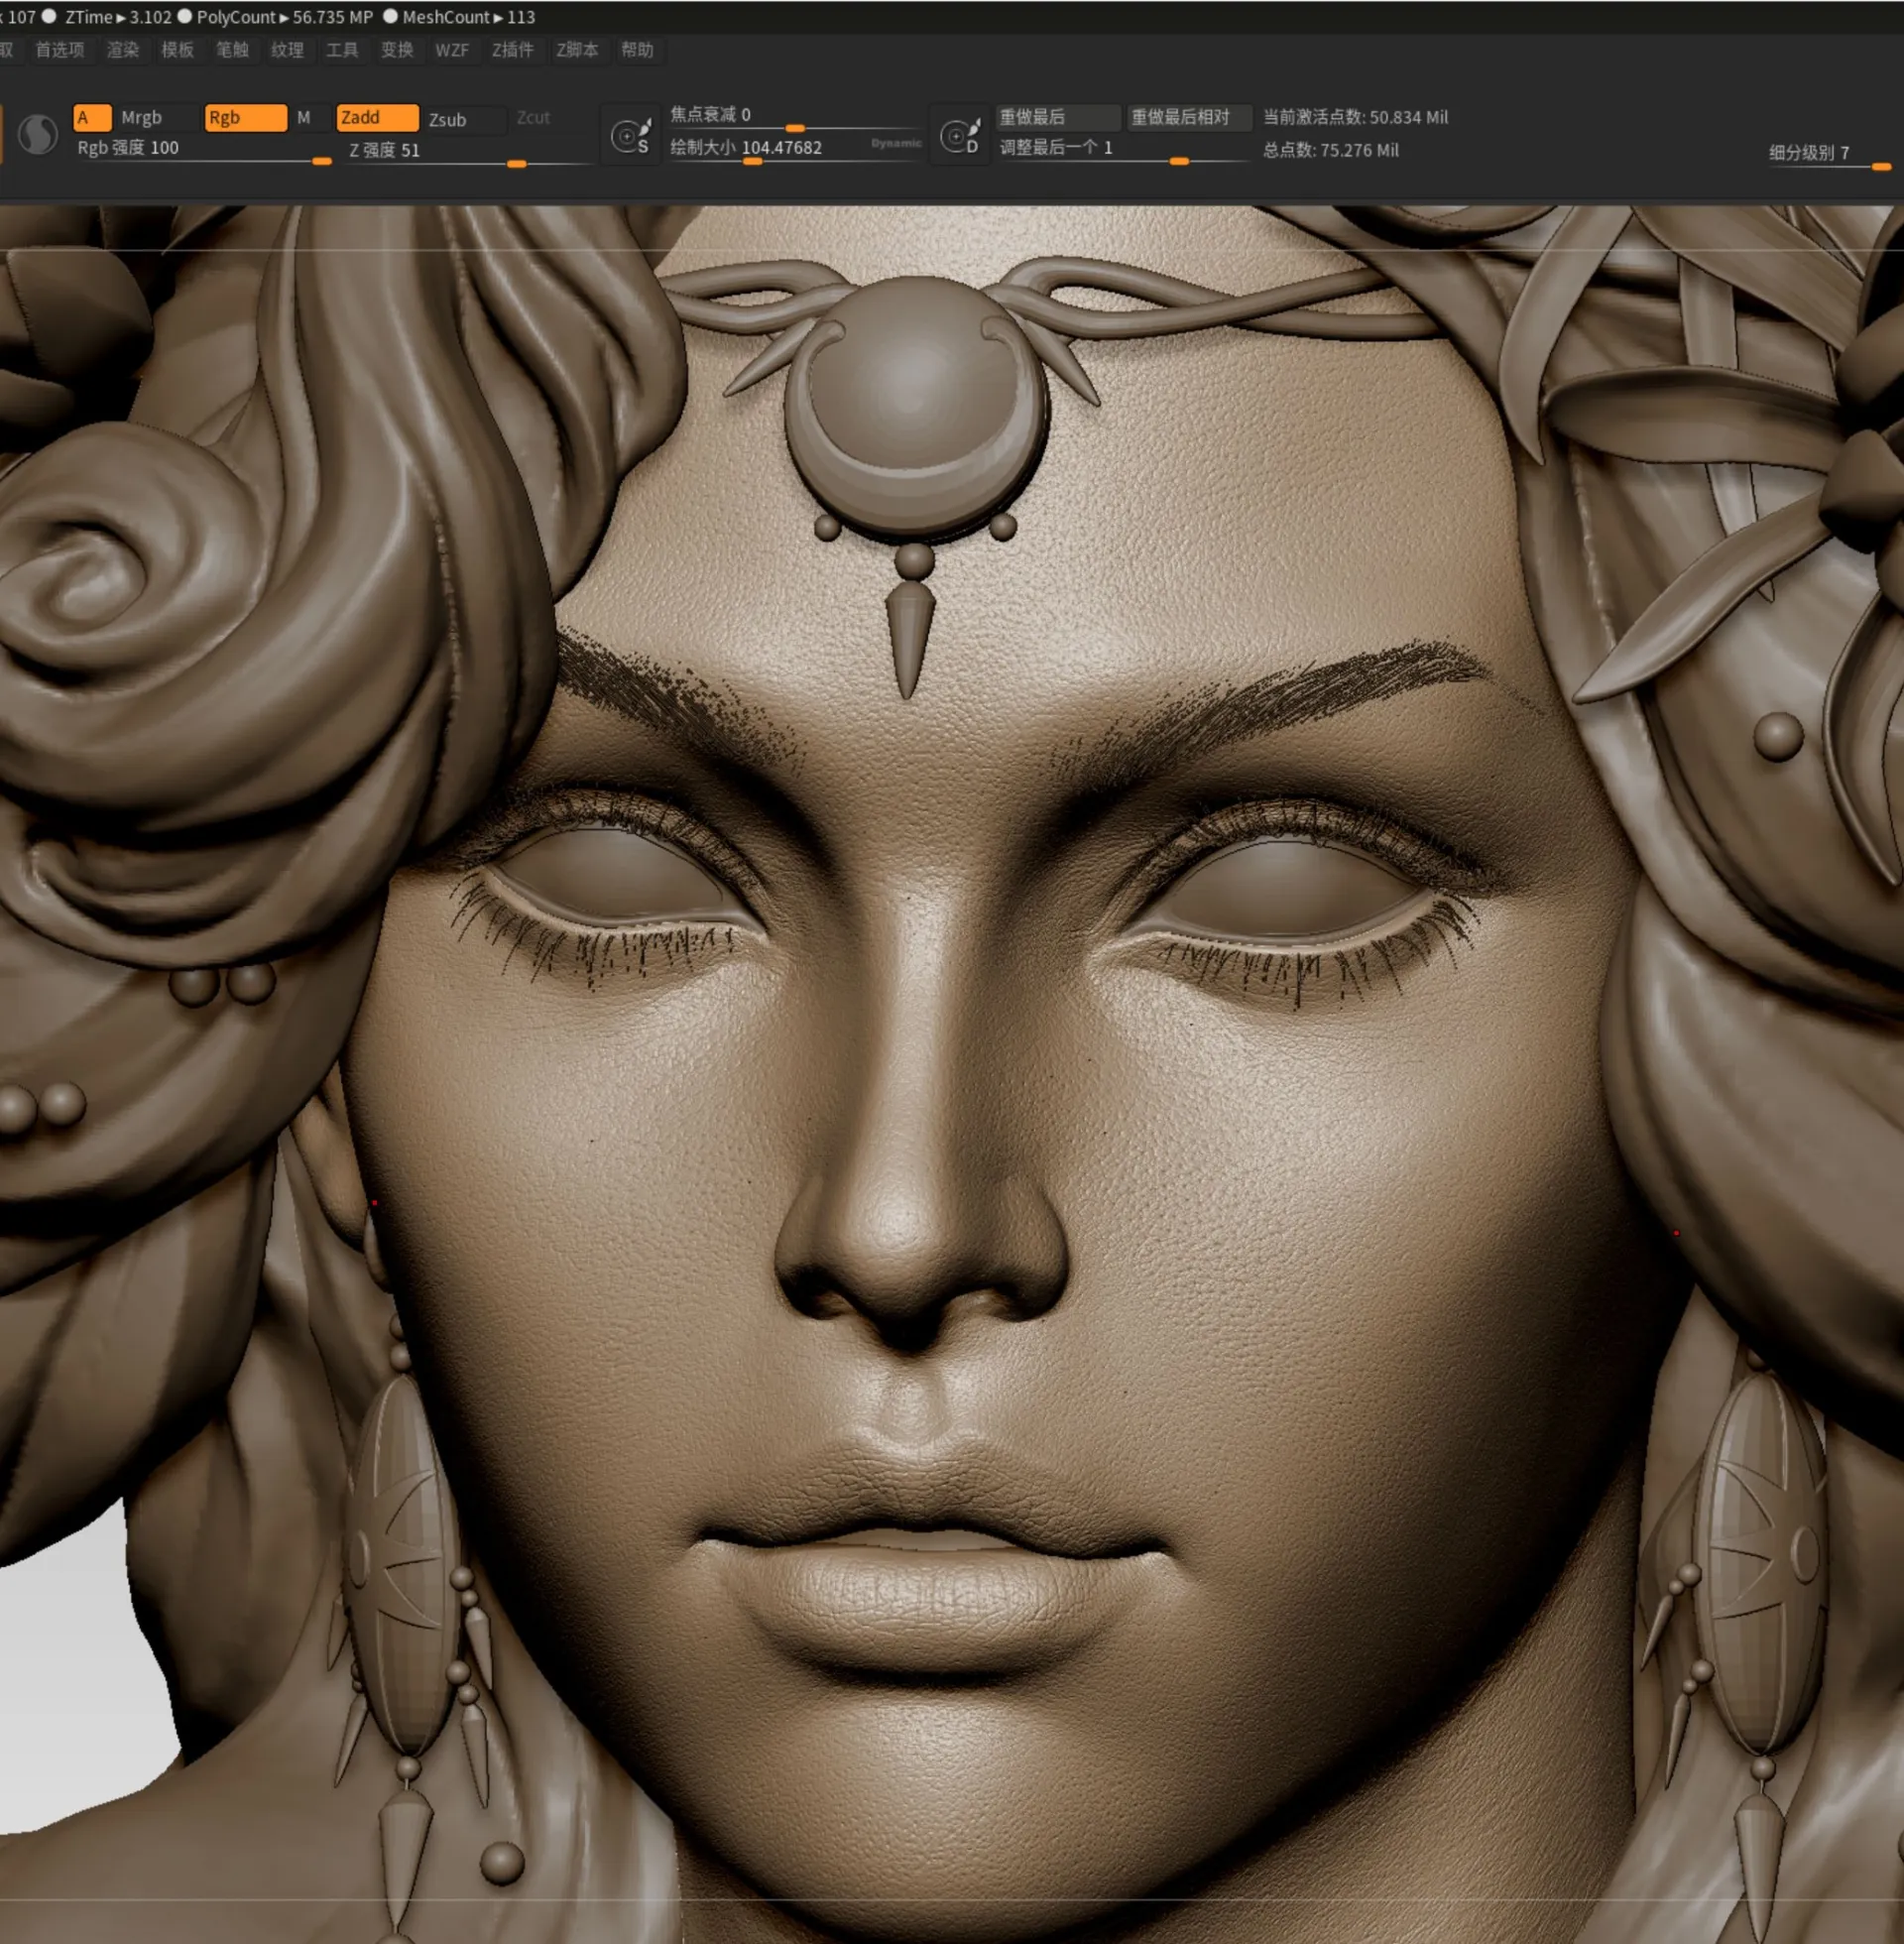This screenshot has height=1944, width=1904.
Task: Open the 帮助 help menu
Action: pos(636,50)
